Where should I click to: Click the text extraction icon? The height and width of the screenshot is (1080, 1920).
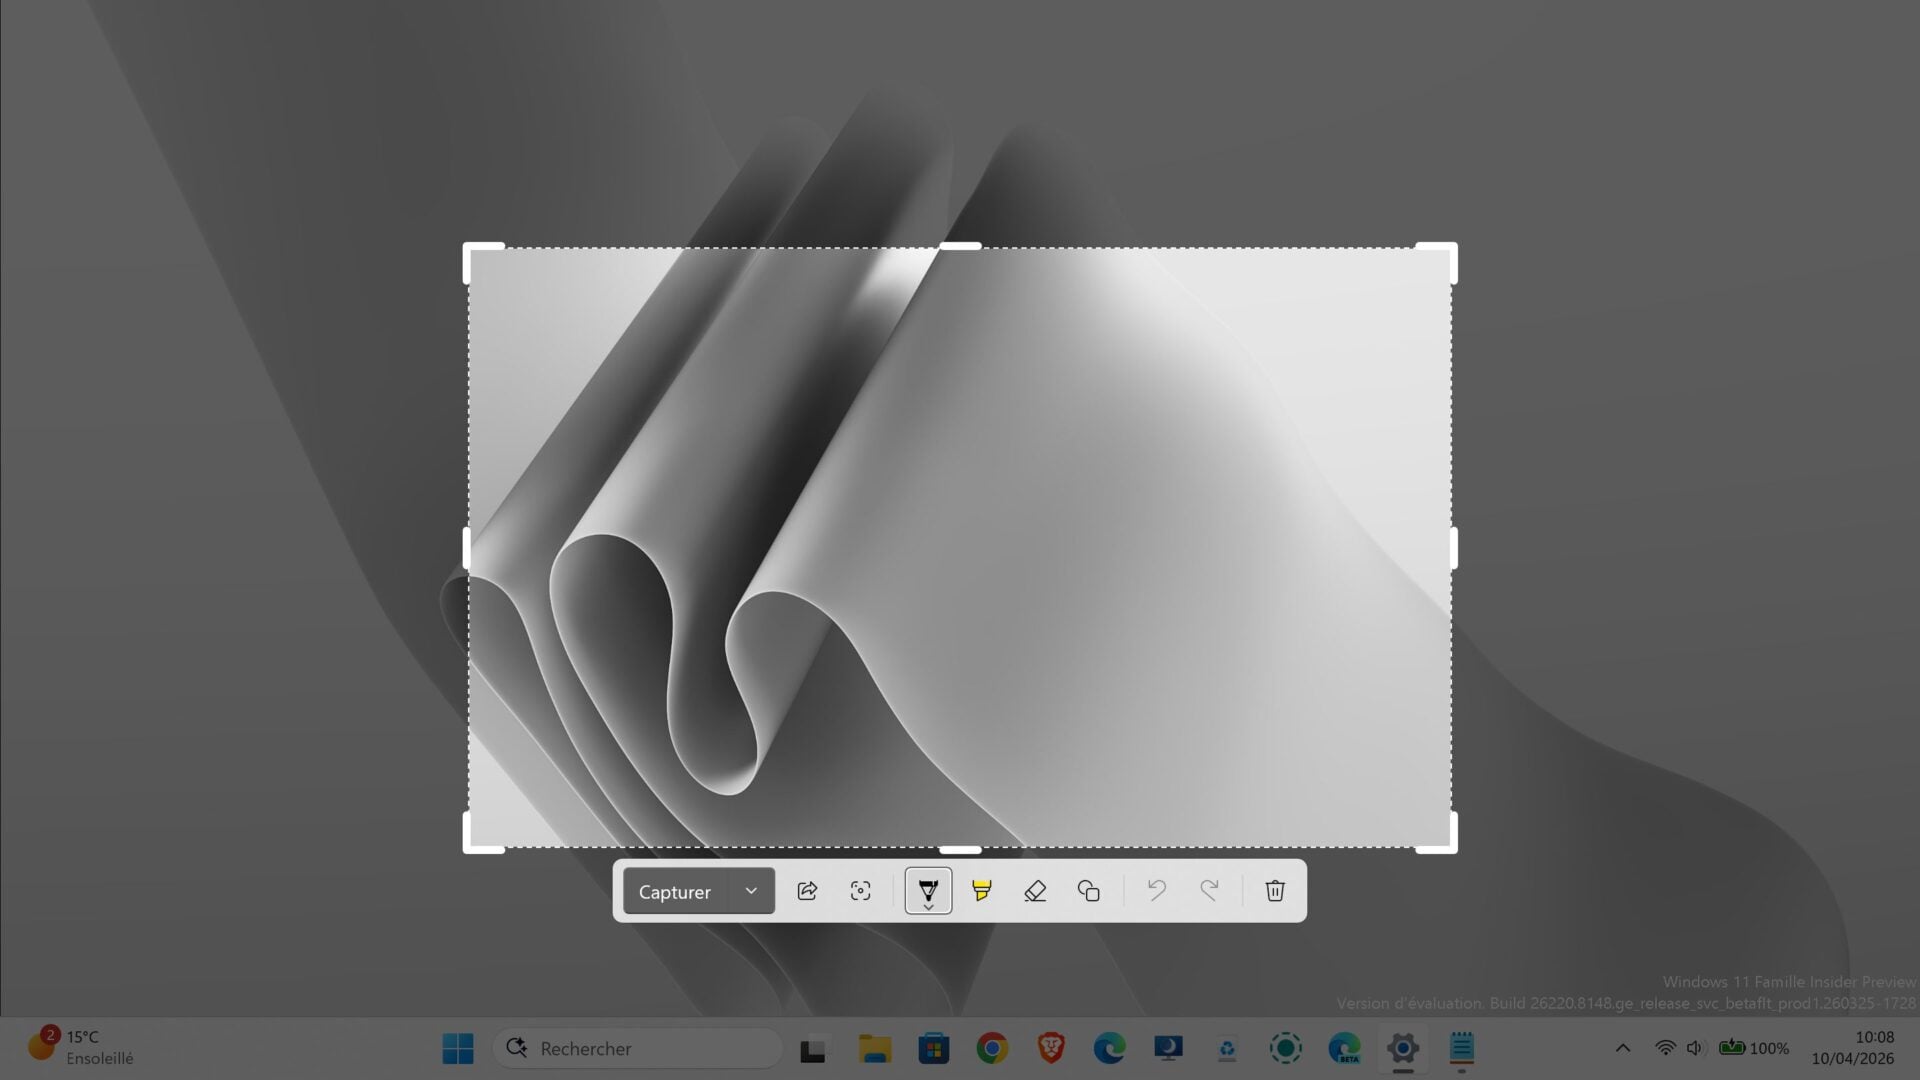861,890
